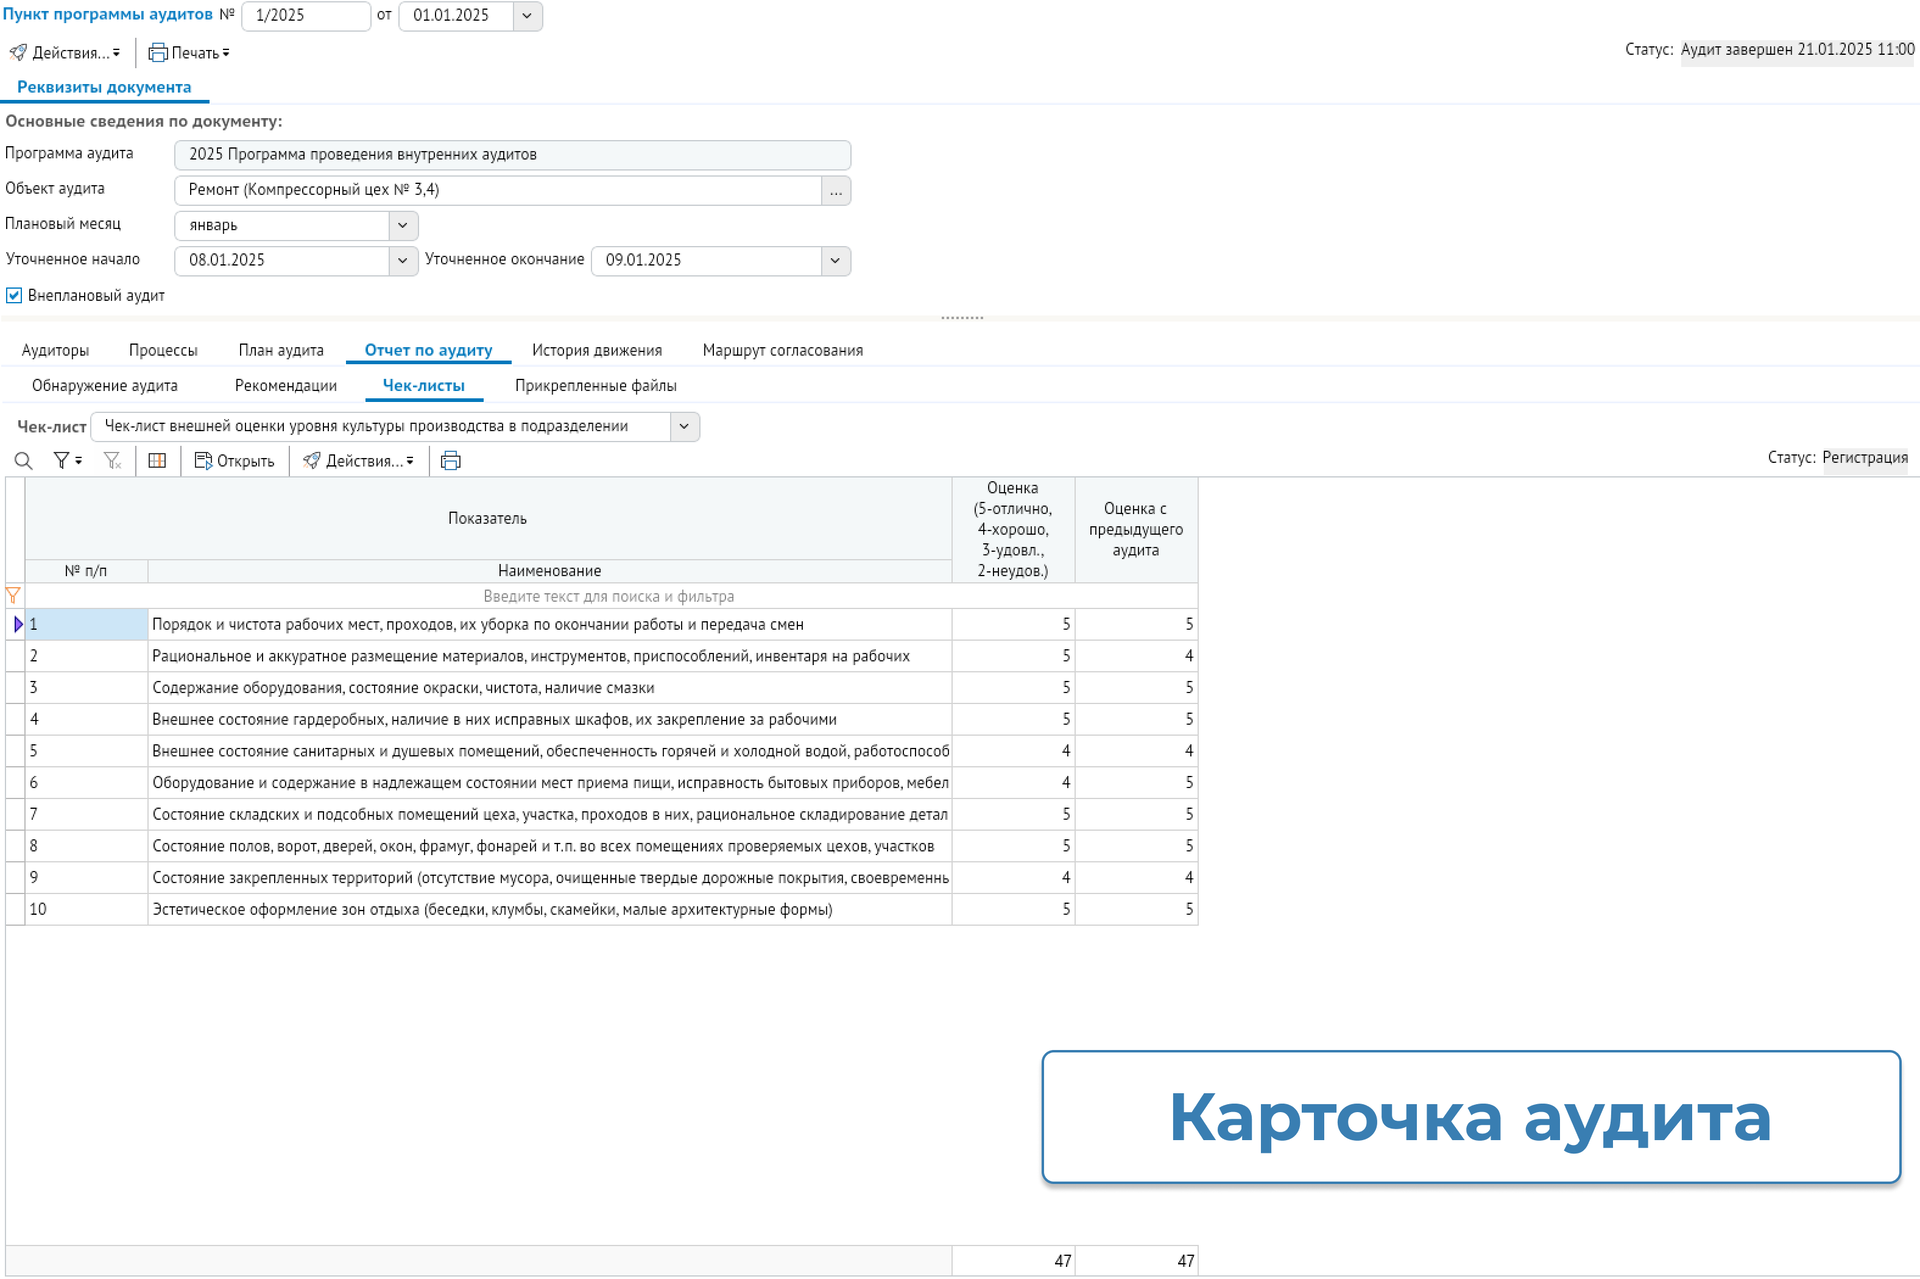The image size is (1920, 1279).
Task: Click the search and filter text row
Action: [608, 597]
